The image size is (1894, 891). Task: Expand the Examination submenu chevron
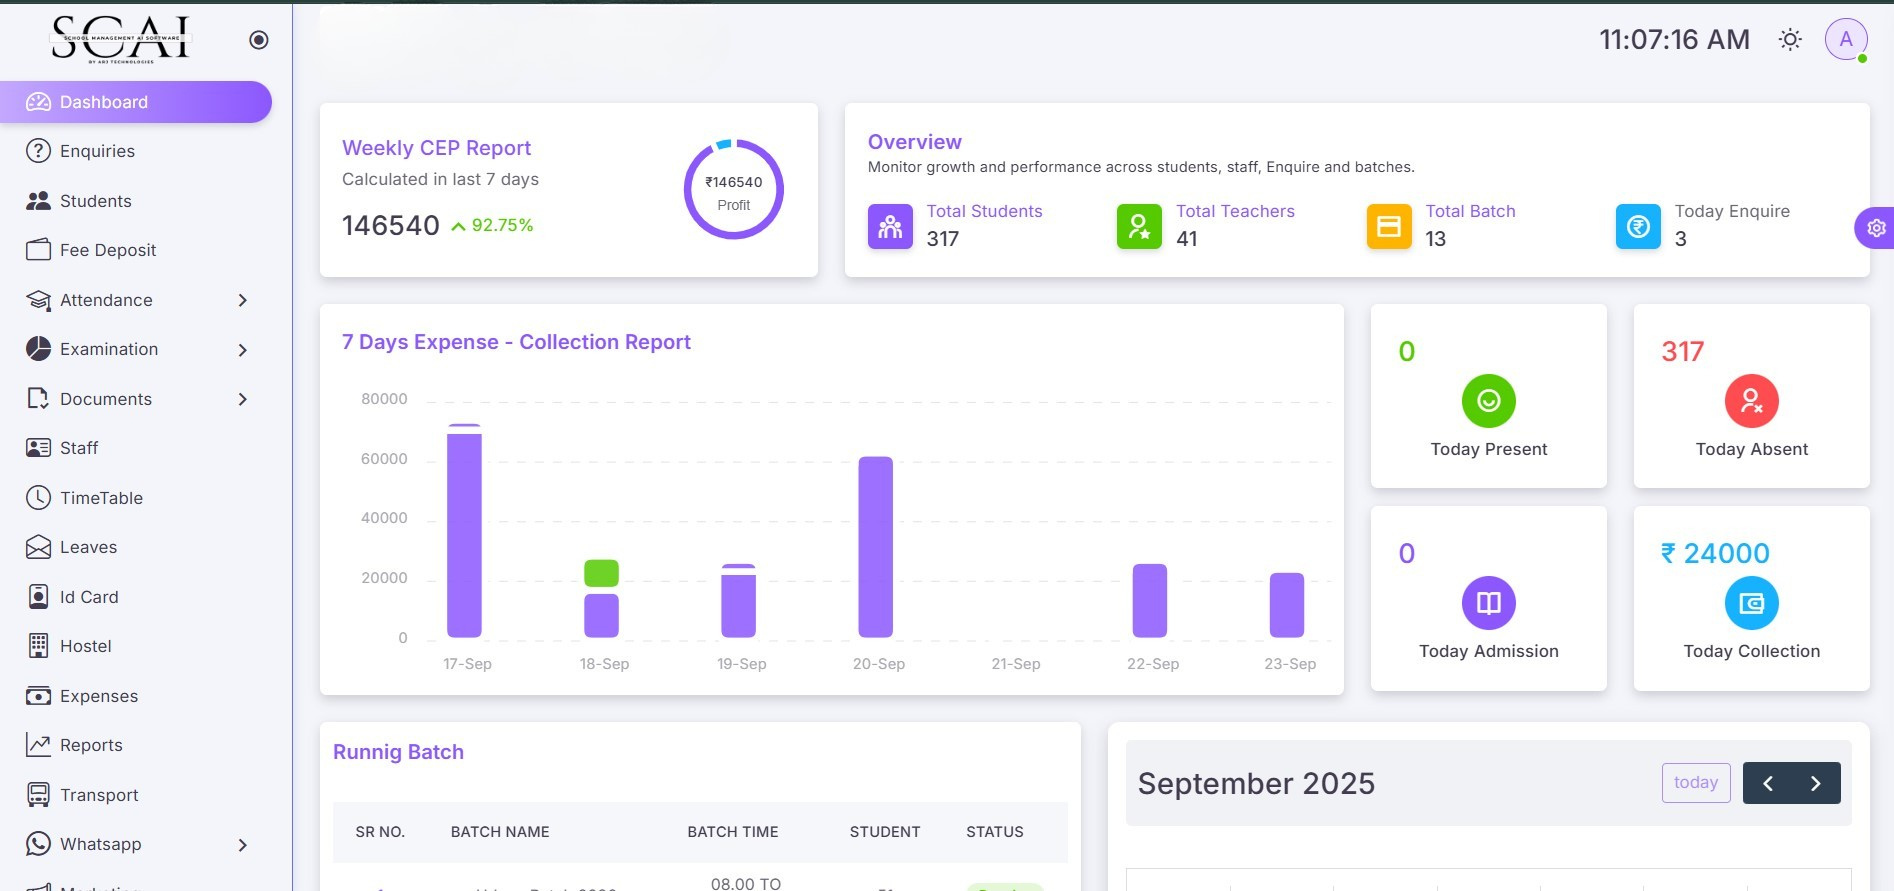(242, 350)
